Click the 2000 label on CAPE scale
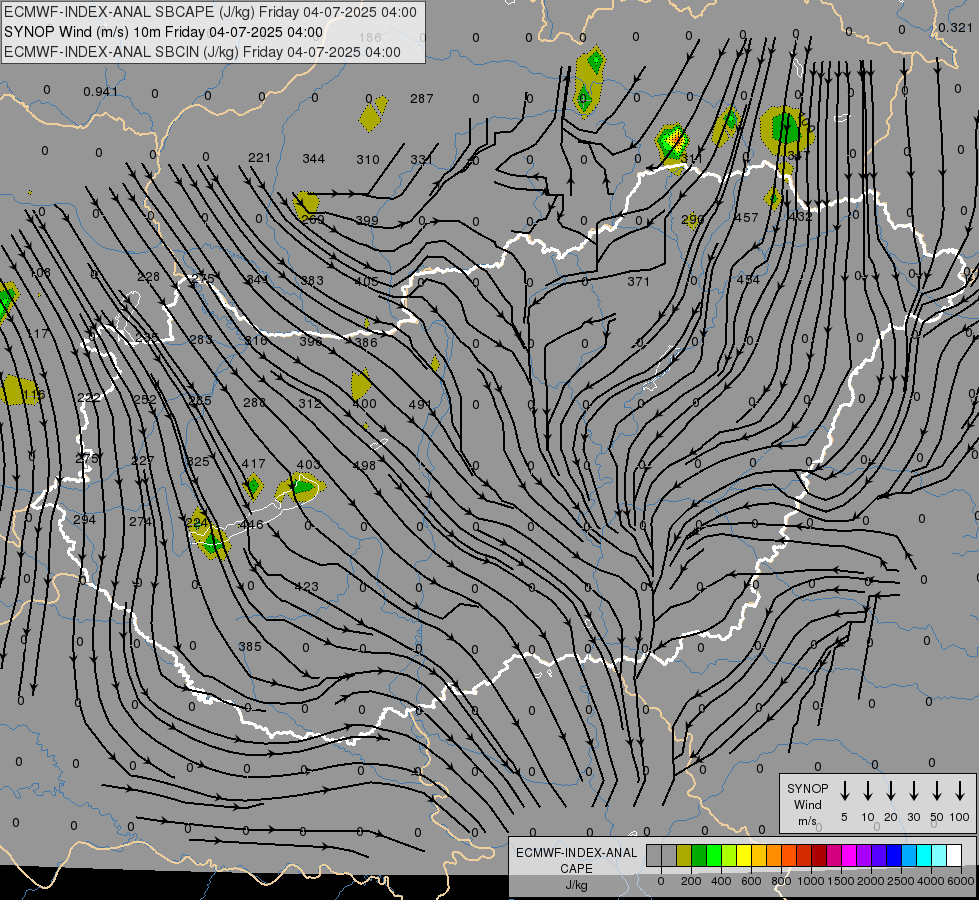Screen dimensions: 979x900 coord(870,881)
